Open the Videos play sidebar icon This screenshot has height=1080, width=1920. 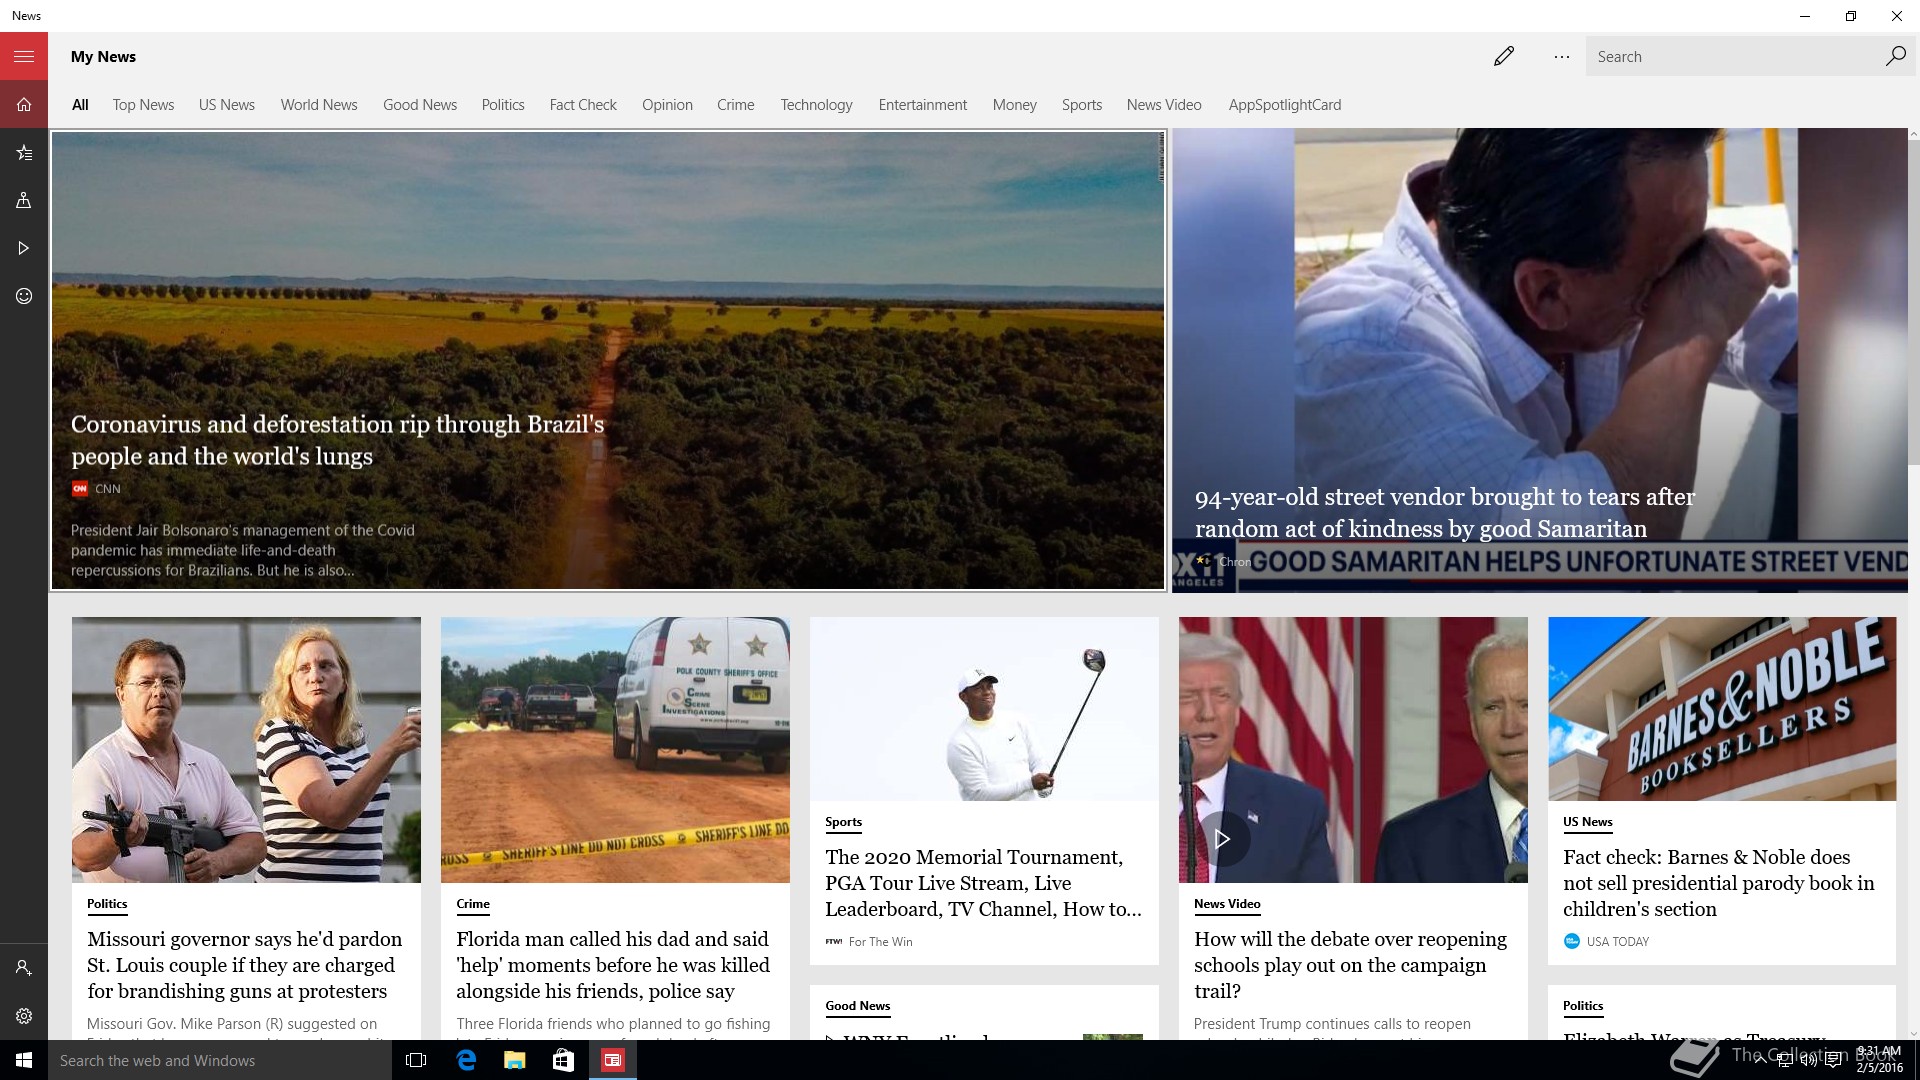tap(24, 248)
